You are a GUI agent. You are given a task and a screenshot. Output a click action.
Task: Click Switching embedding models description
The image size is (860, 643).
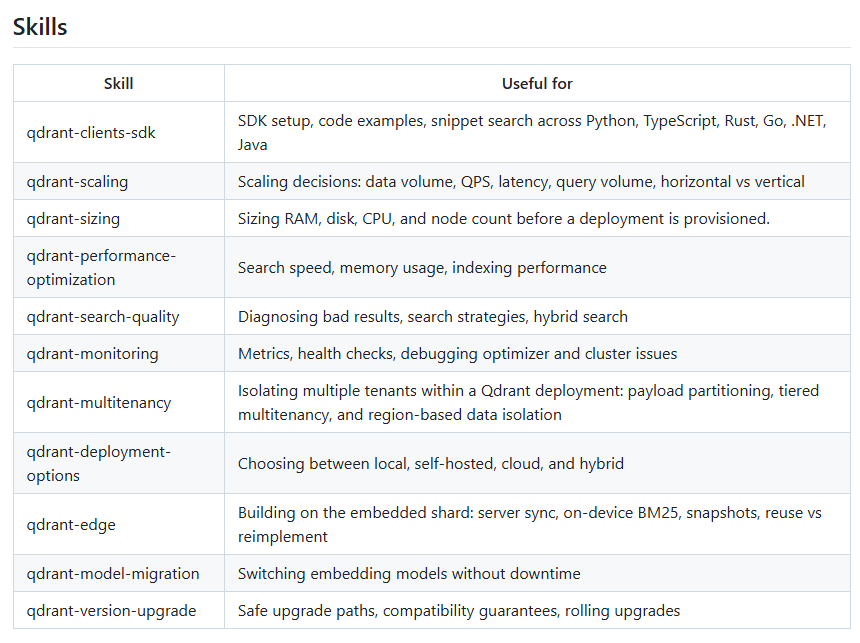pos(537,573)
